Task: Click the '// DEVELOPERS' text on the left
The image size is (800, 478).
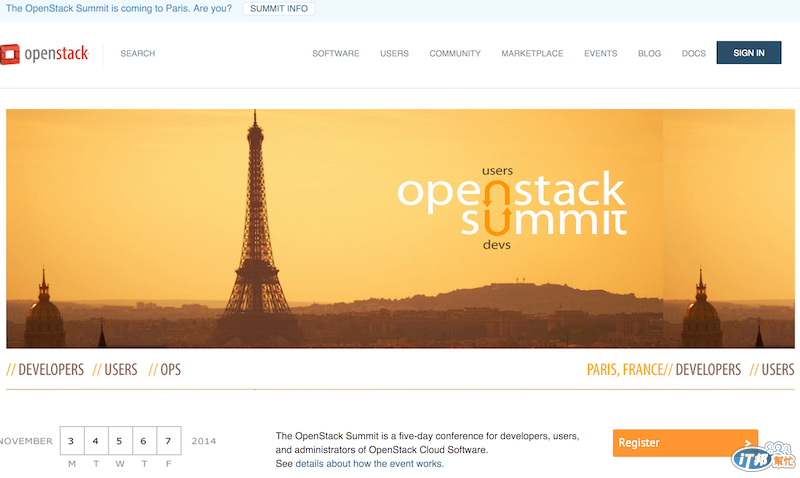Action: [x=45, y=369]
